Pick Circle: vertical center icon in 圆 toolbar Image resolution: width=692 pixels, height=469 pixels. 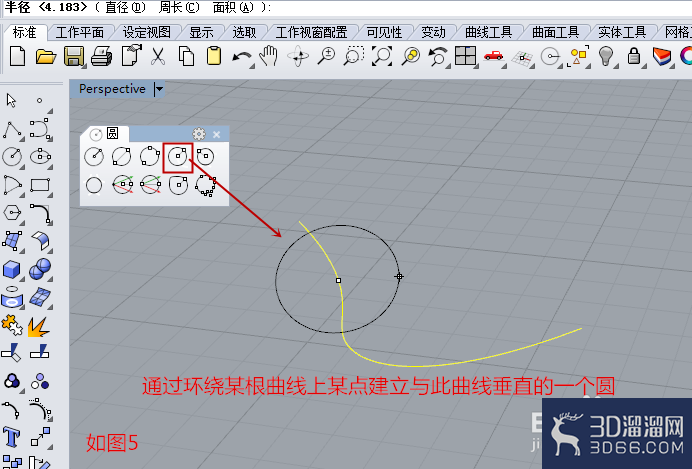(x=123, y=184)
